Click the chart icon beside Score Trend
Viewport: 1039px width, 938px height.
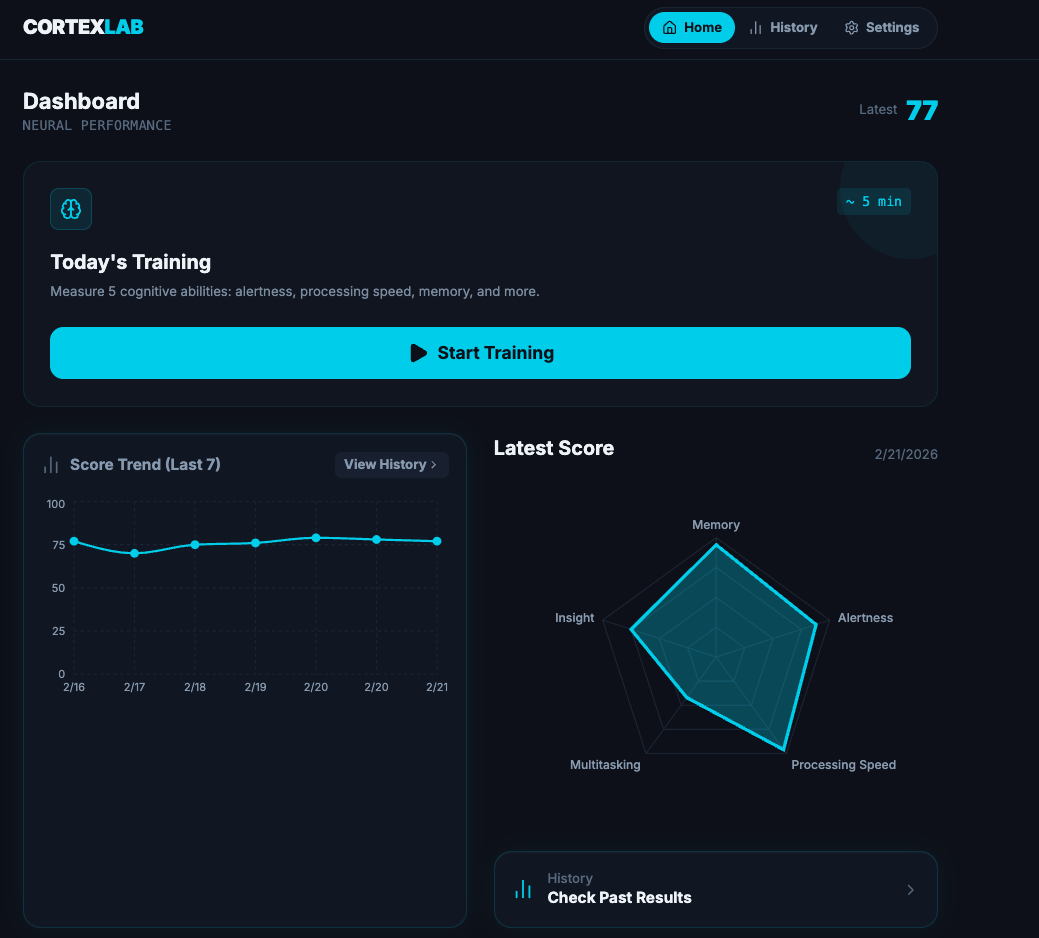tap(50, 464)
